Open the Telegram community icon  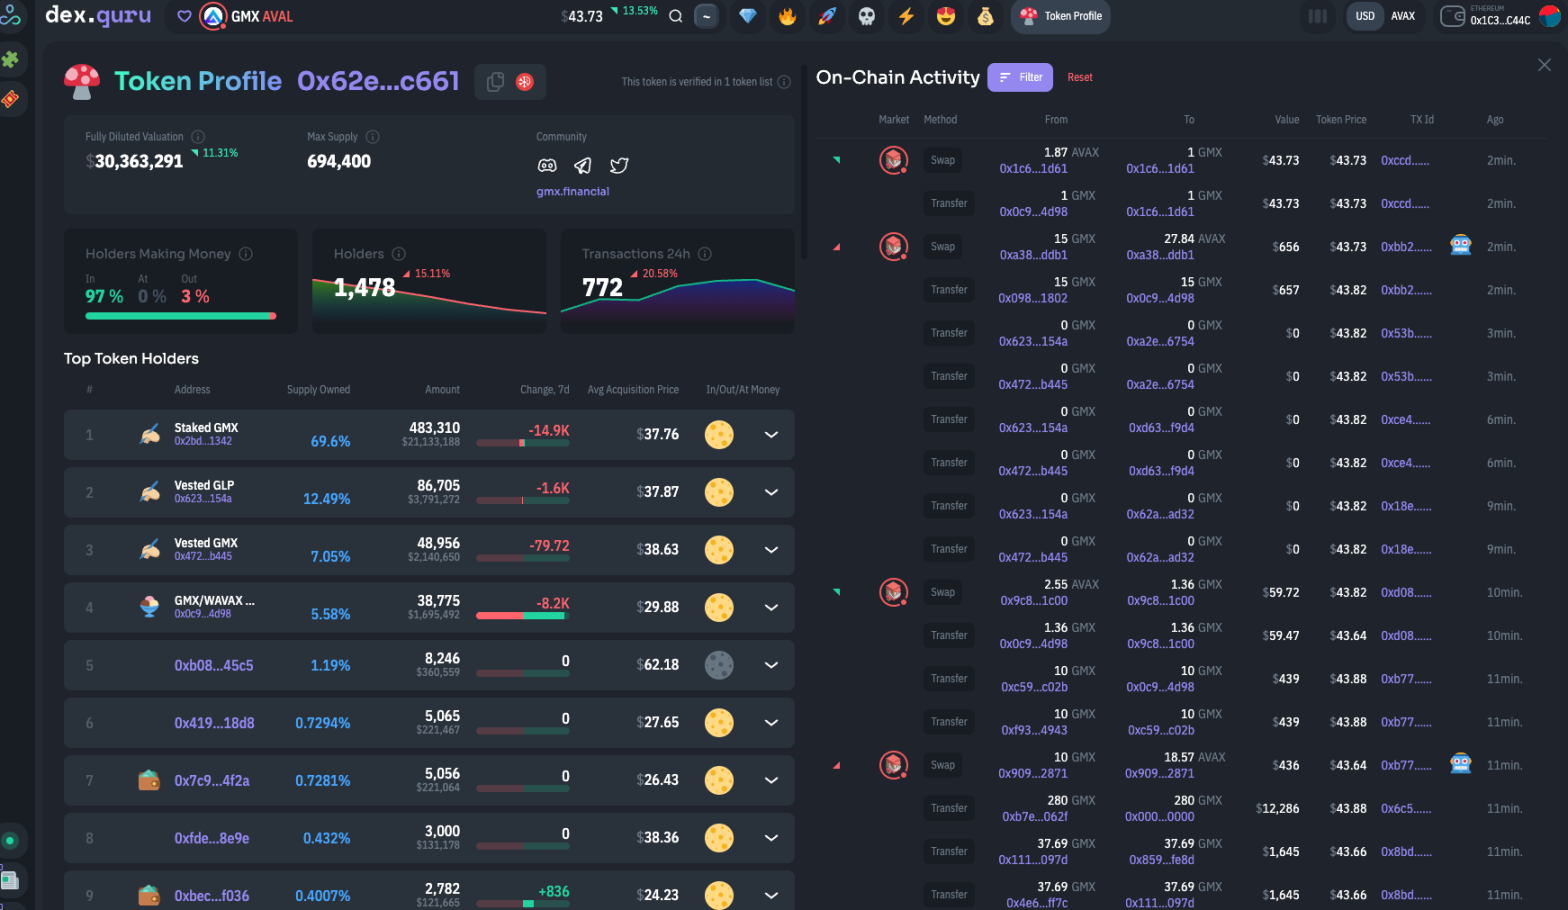click(583, 165)
